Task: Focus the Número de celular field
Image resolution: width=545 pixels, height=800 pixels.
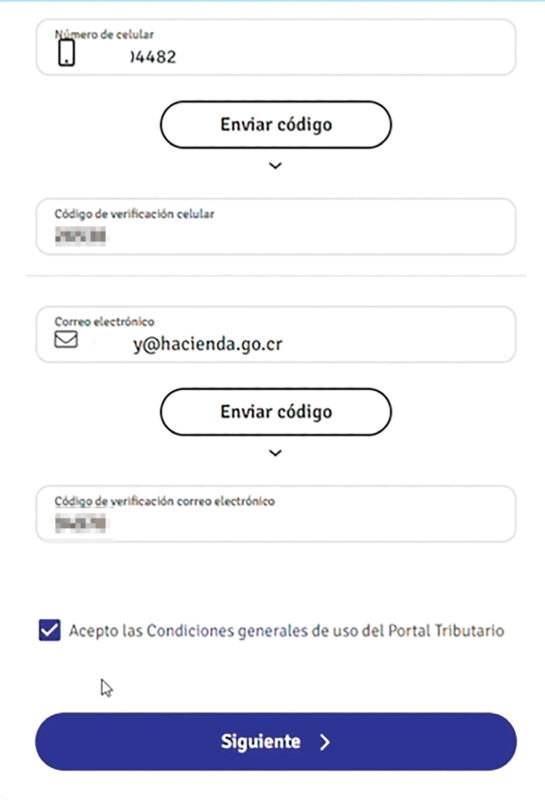Action: 276,47
